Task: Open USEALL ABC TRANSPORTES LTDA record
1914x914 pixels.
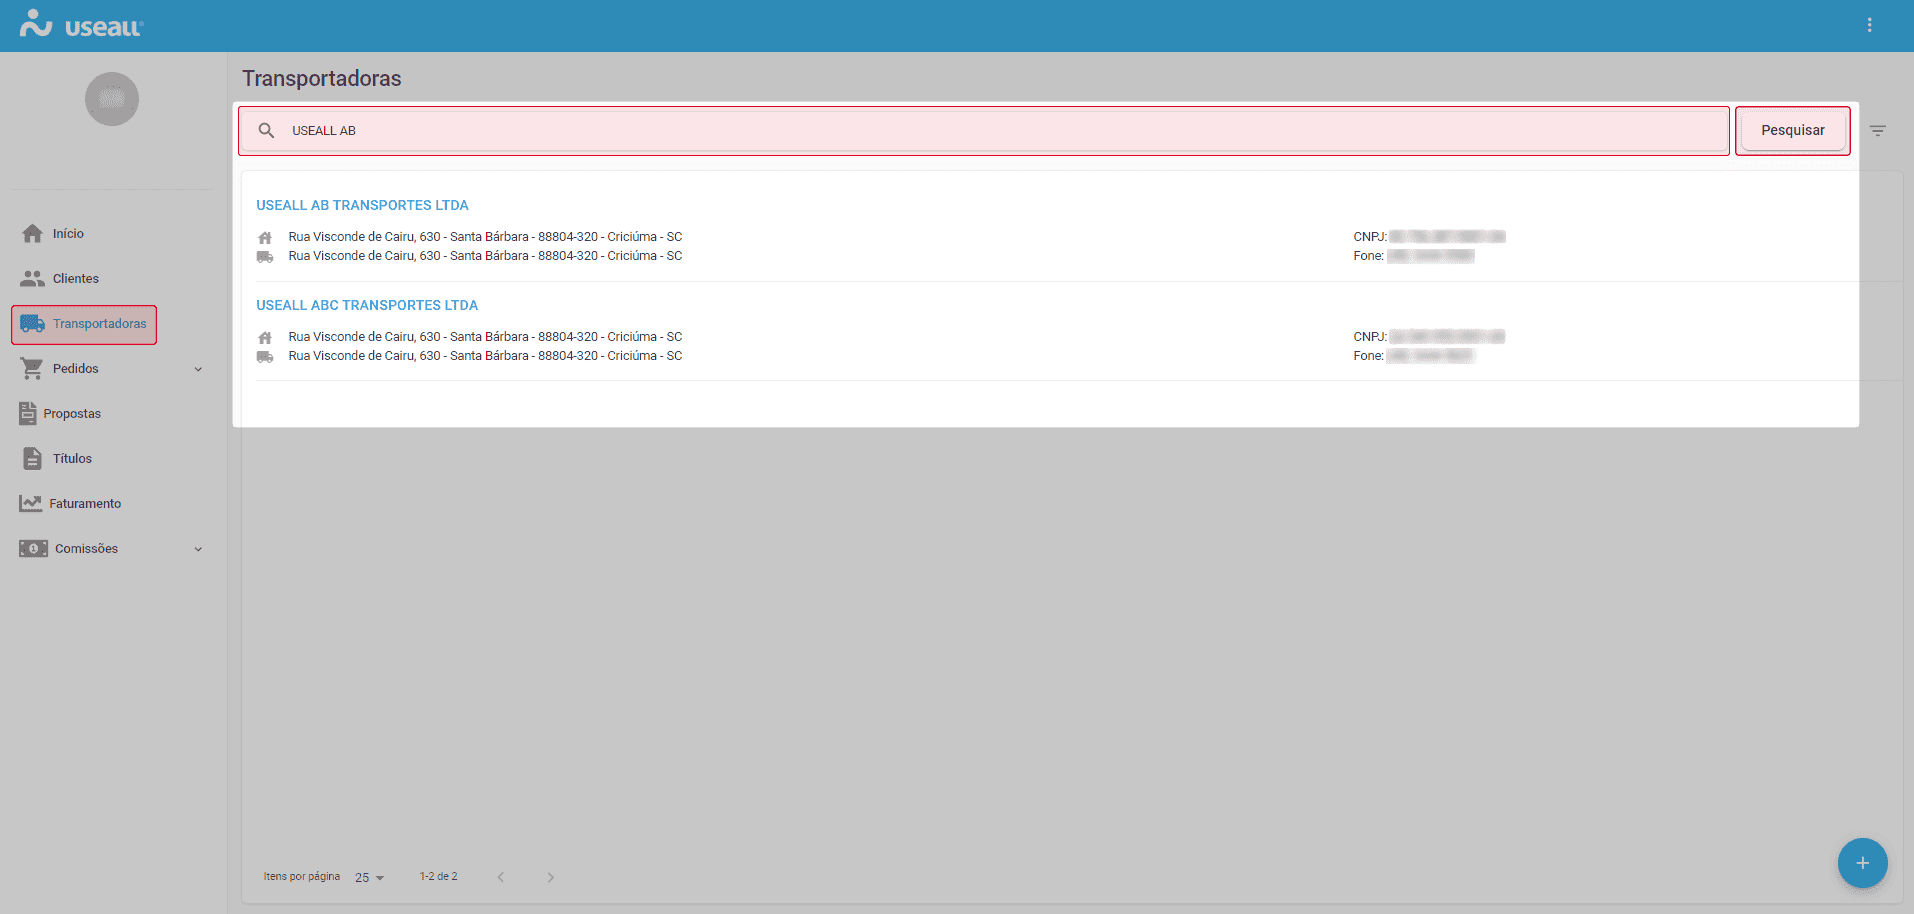Action: tap(367, 305)
